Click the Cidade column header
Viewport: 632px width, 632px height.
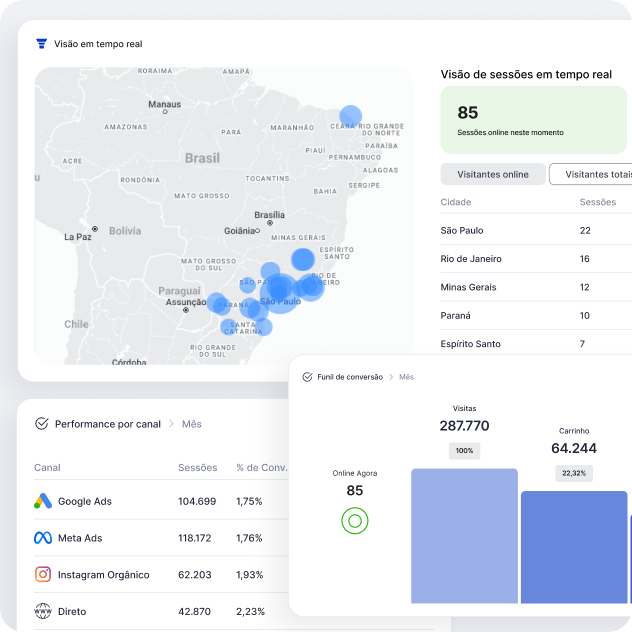pyautogui.click(x=456, y=202)
